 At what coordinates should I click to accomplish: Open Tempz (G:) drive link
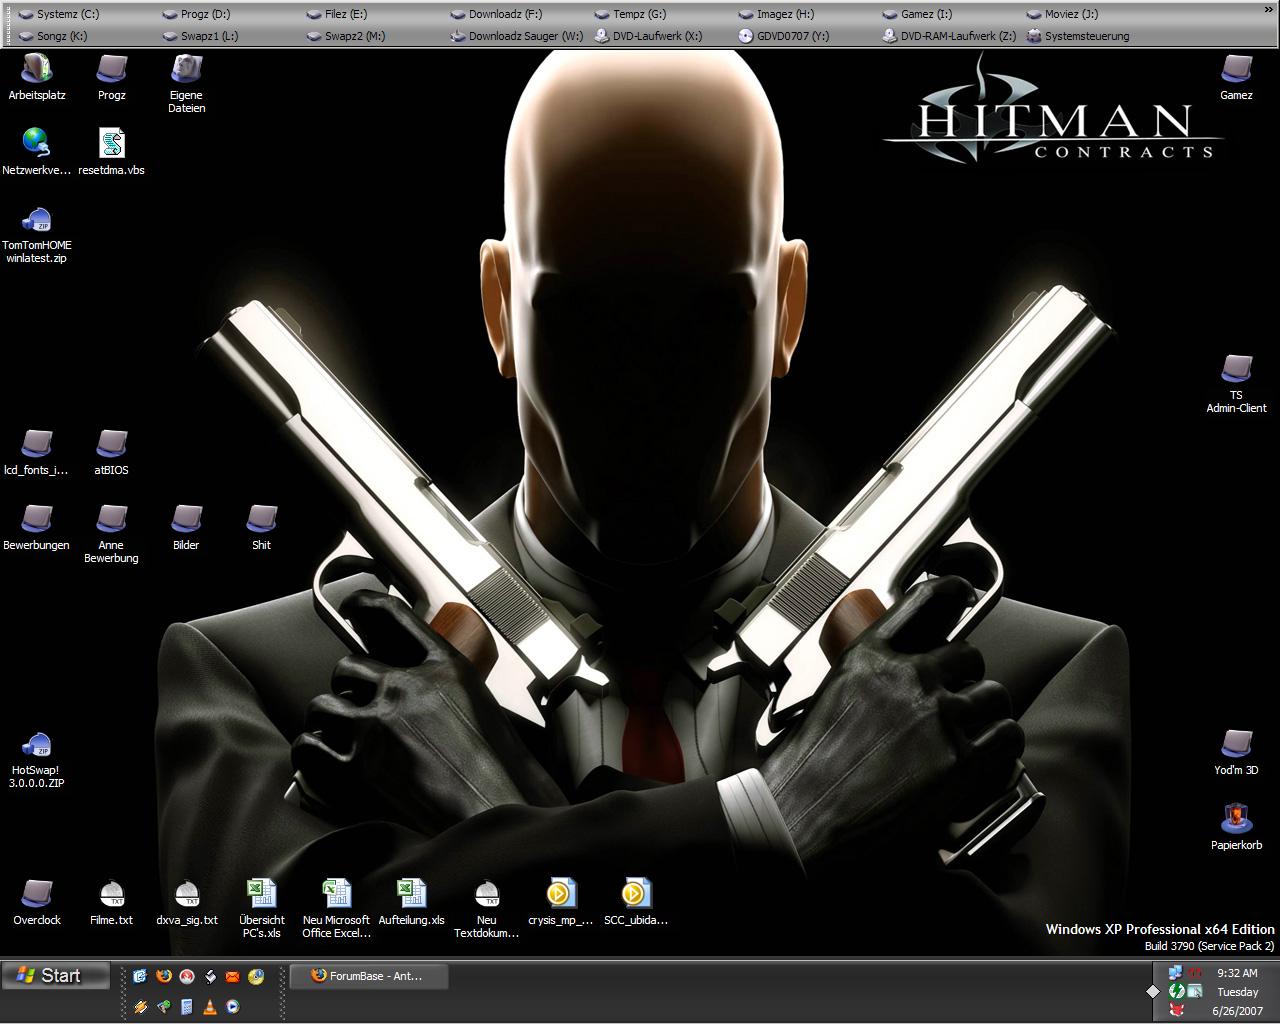point(630,14)
